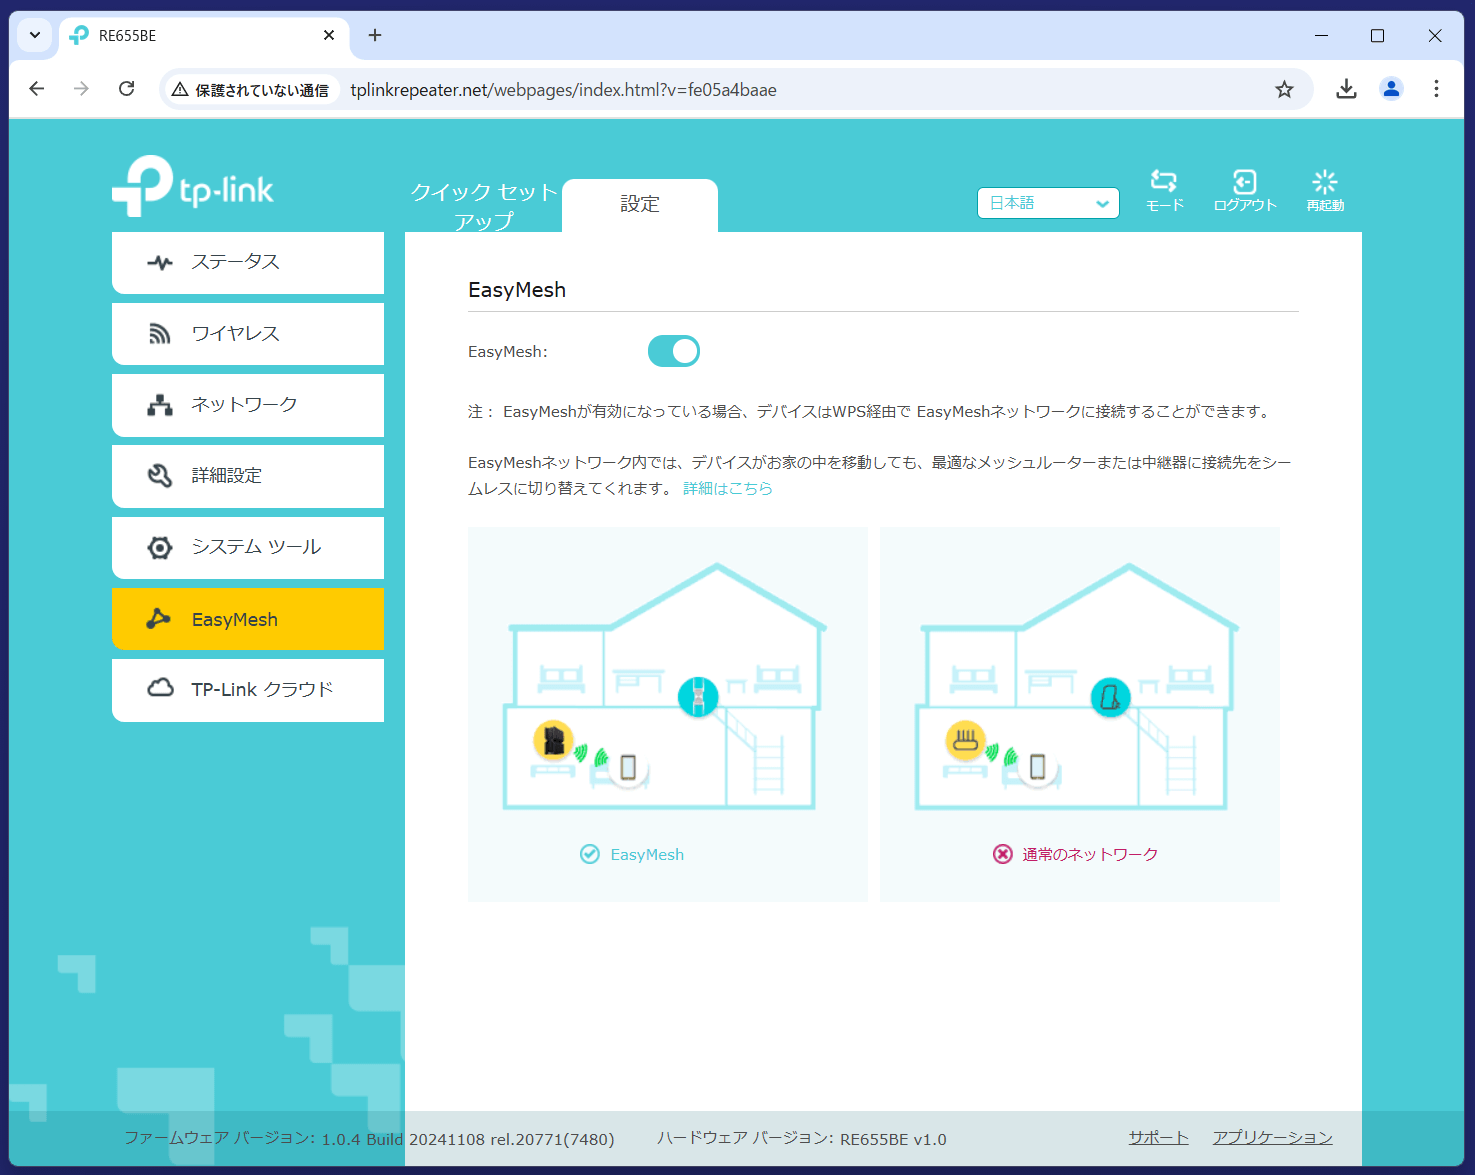This screenshot has width=1475, height=1175.
Task: Click the EasyMesh section heading
Action: (x=517, y=290)
